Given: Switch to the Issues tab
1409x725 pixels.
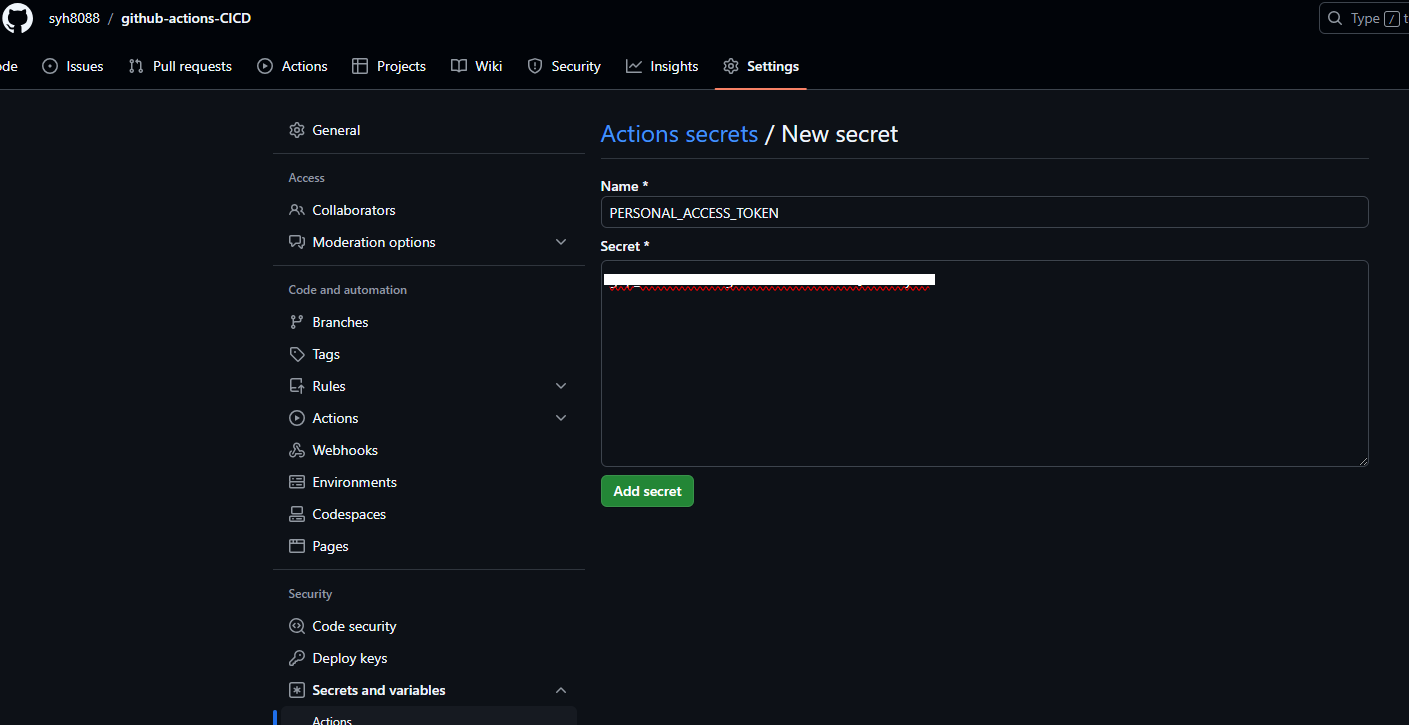Looking at the screenshot, I should 72,66.
